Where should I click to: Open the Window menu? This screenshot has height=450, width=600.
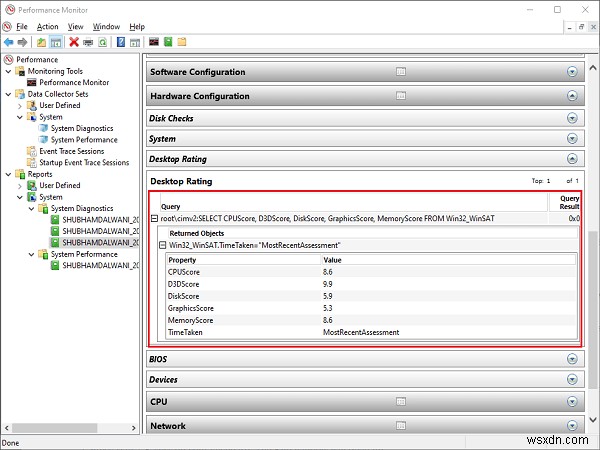[x=106, y=26]
